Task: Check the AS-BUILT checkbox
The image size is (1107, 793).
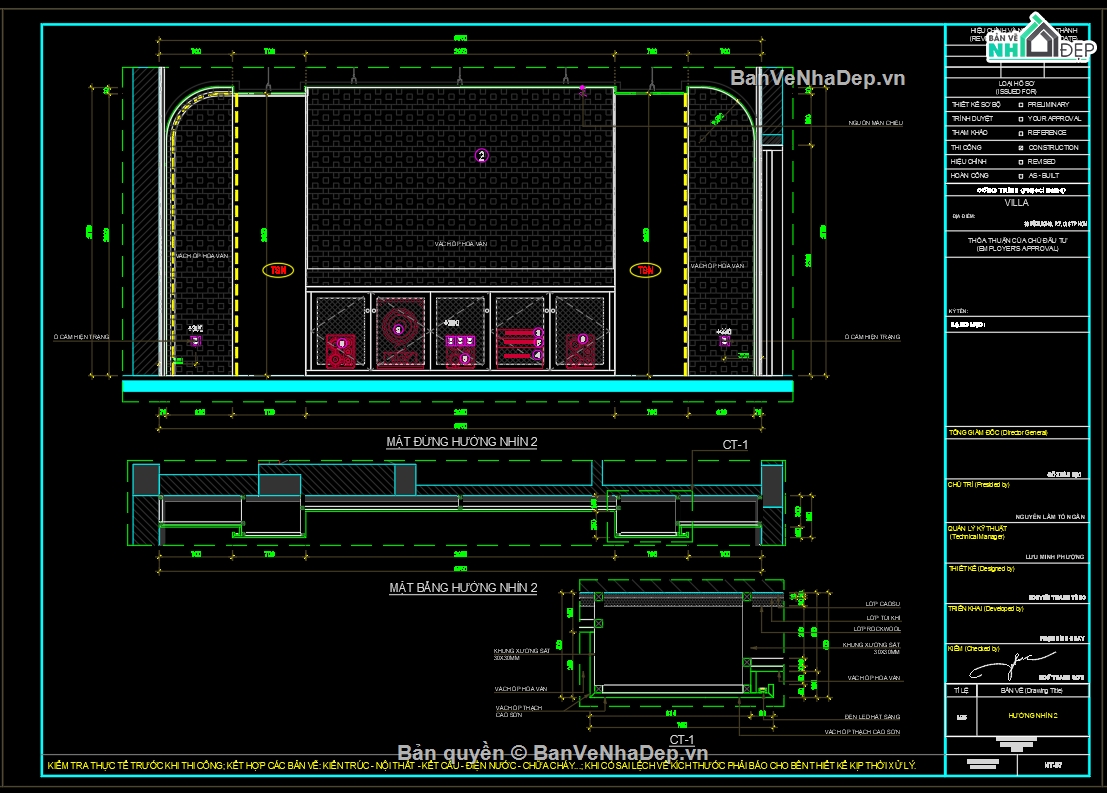Action: 1020,175
